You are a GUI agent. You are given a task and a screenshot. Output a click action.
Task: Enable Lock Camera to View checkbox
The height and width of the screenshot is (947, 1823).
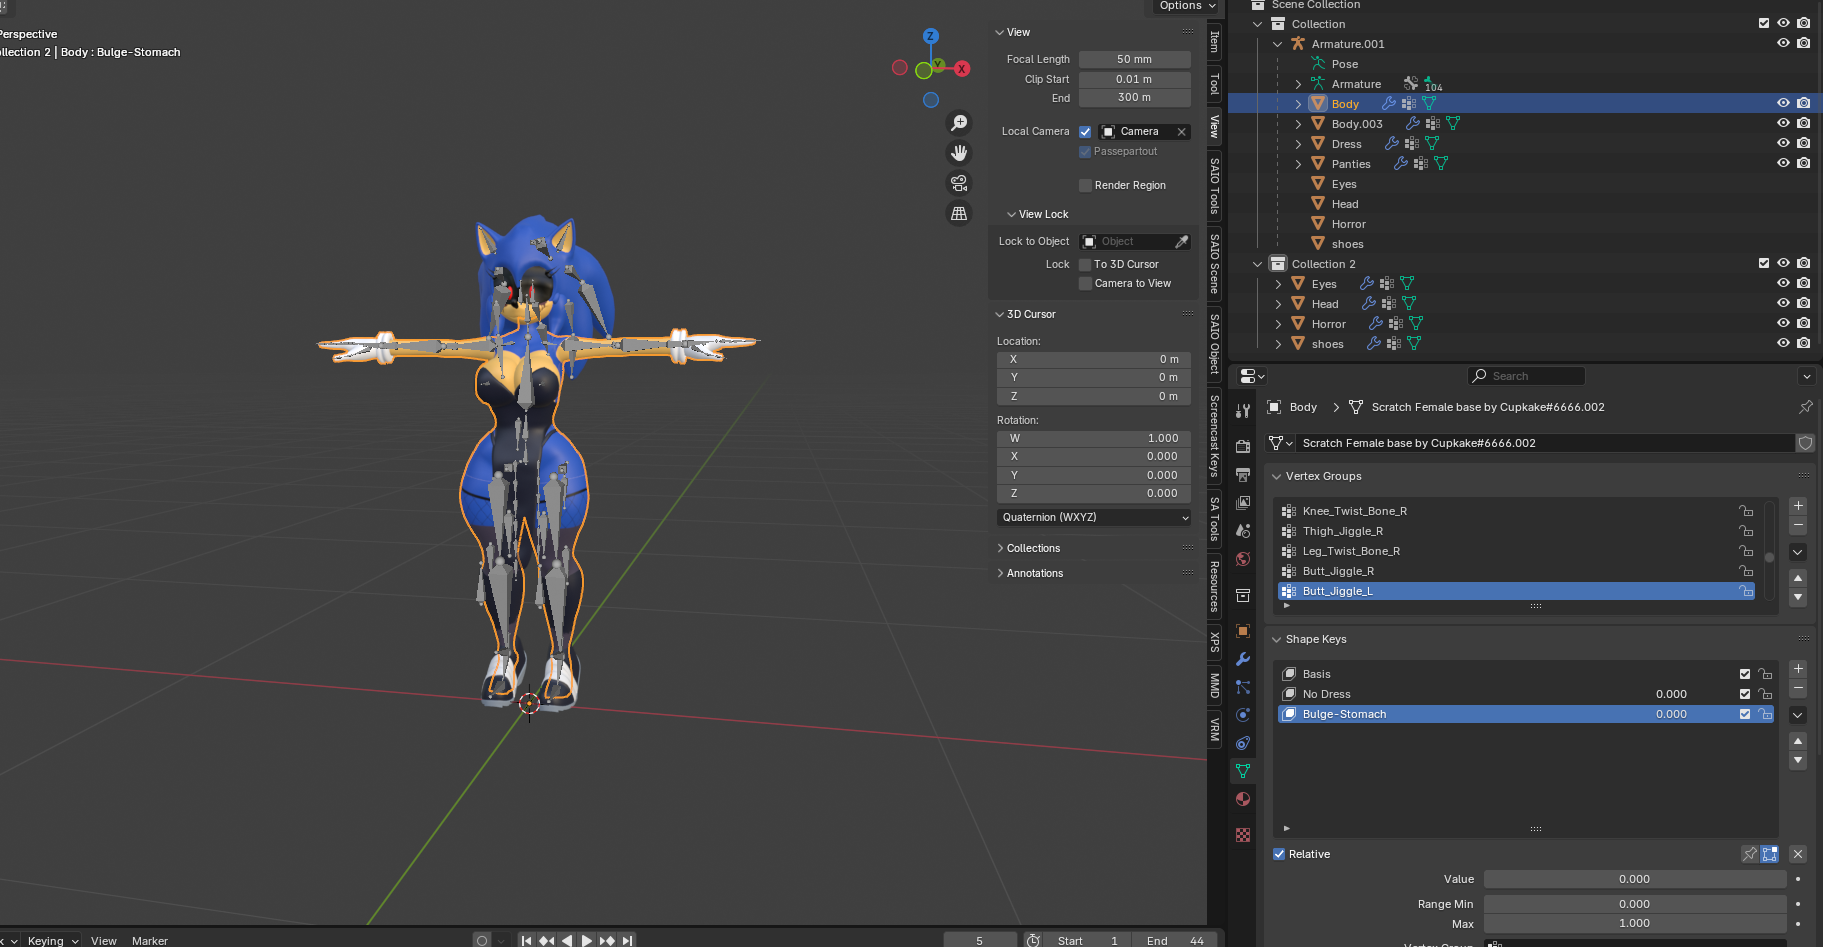(1085, 284)
